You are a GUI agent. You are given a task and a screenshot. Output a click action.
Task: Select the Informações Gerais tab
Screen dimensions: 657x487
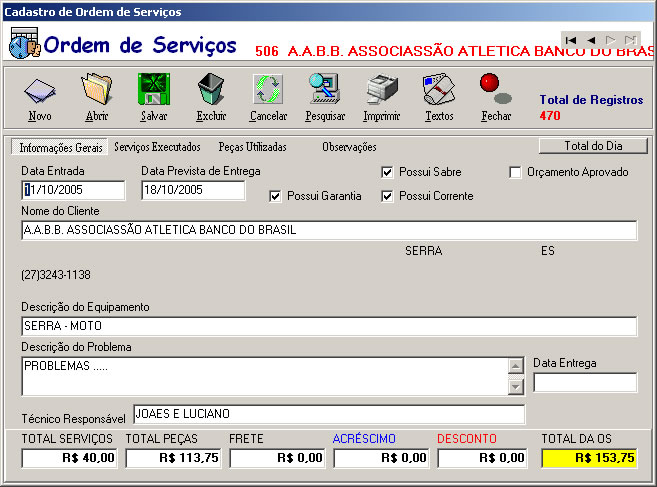(x=60, y=148)
